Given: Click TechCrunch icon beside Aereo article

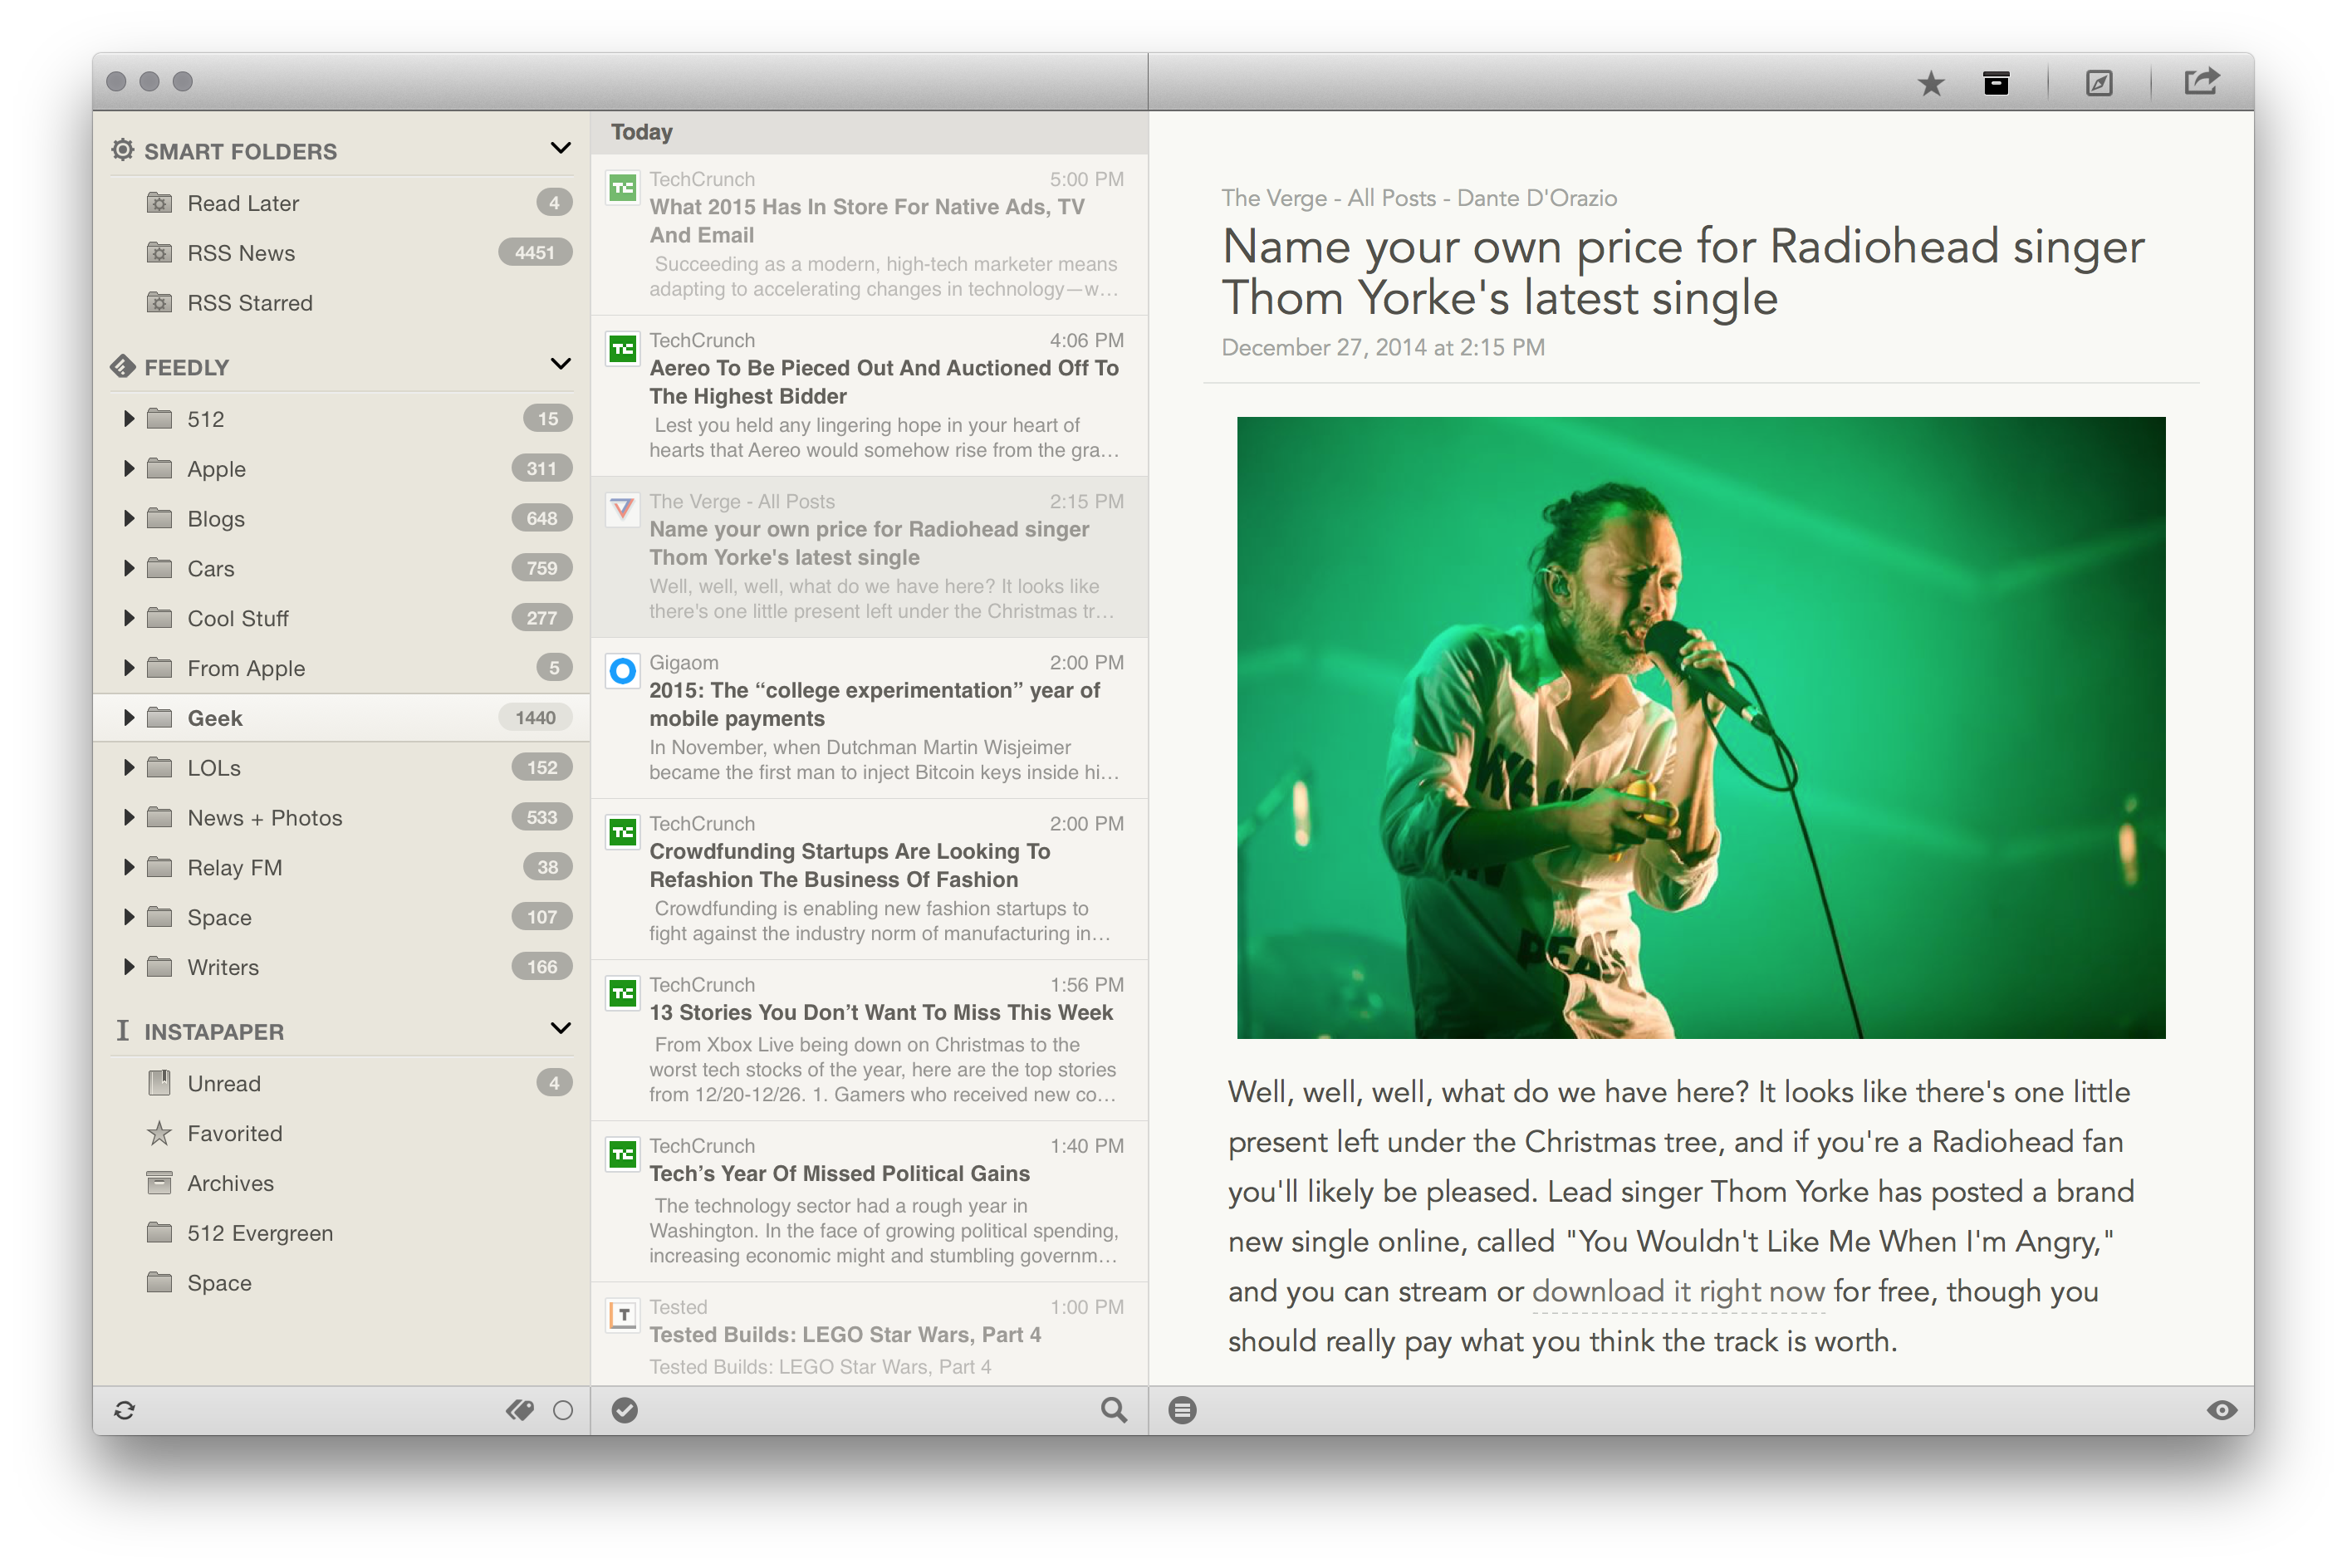Looking at the screenshot, I should coord(622,349).
